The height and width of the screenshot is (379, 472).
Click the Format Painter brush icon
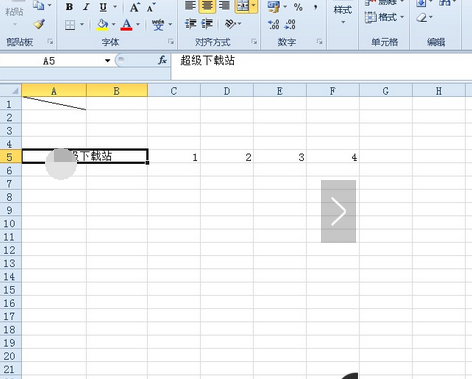(39, 24)
